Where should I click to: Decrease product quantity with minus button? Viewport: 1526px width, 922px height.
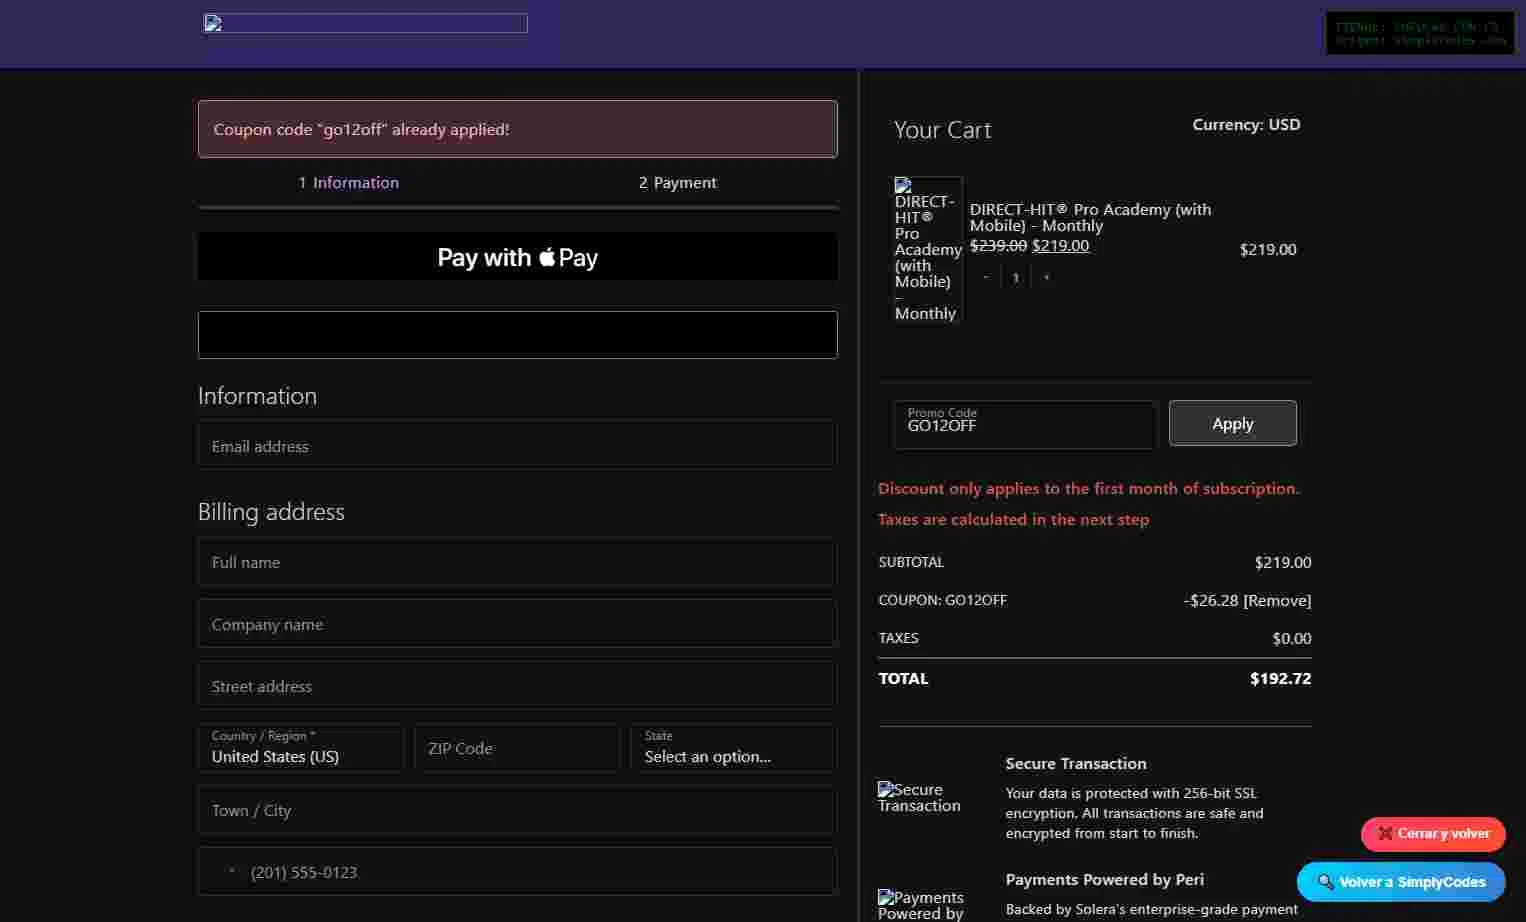985,277
